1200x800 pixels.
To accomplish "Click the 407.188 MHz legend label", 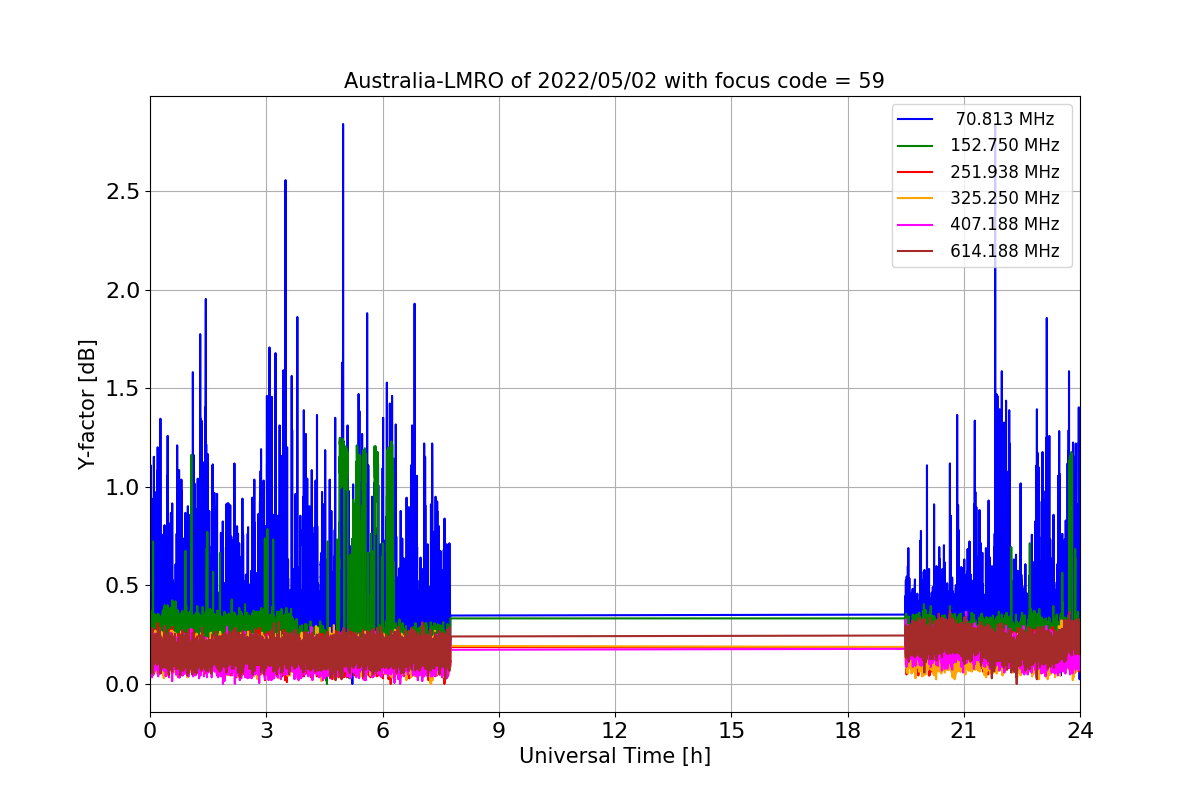I will [x=1005, y=224].
